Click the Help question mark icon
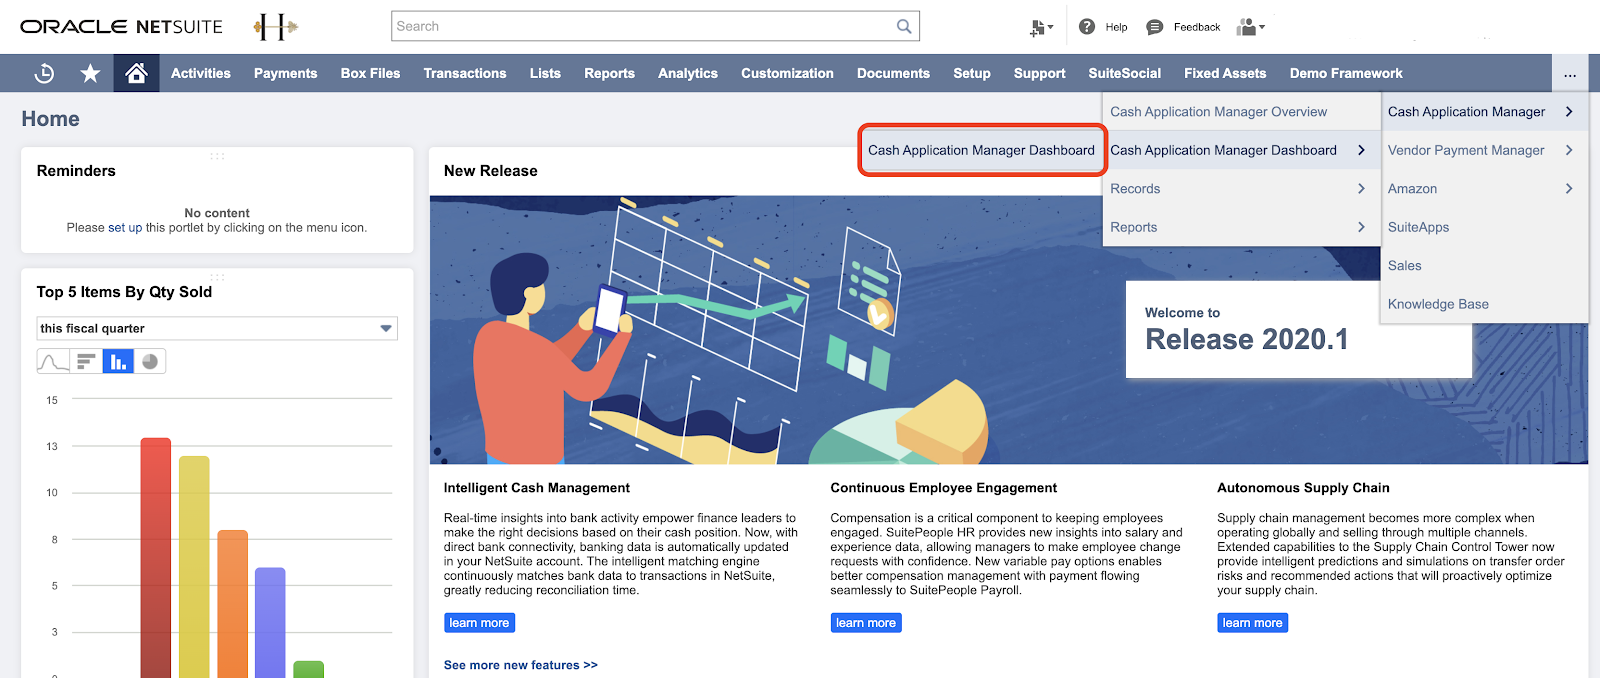This screenshot has width=1600, height=678. coord(1087,27)
